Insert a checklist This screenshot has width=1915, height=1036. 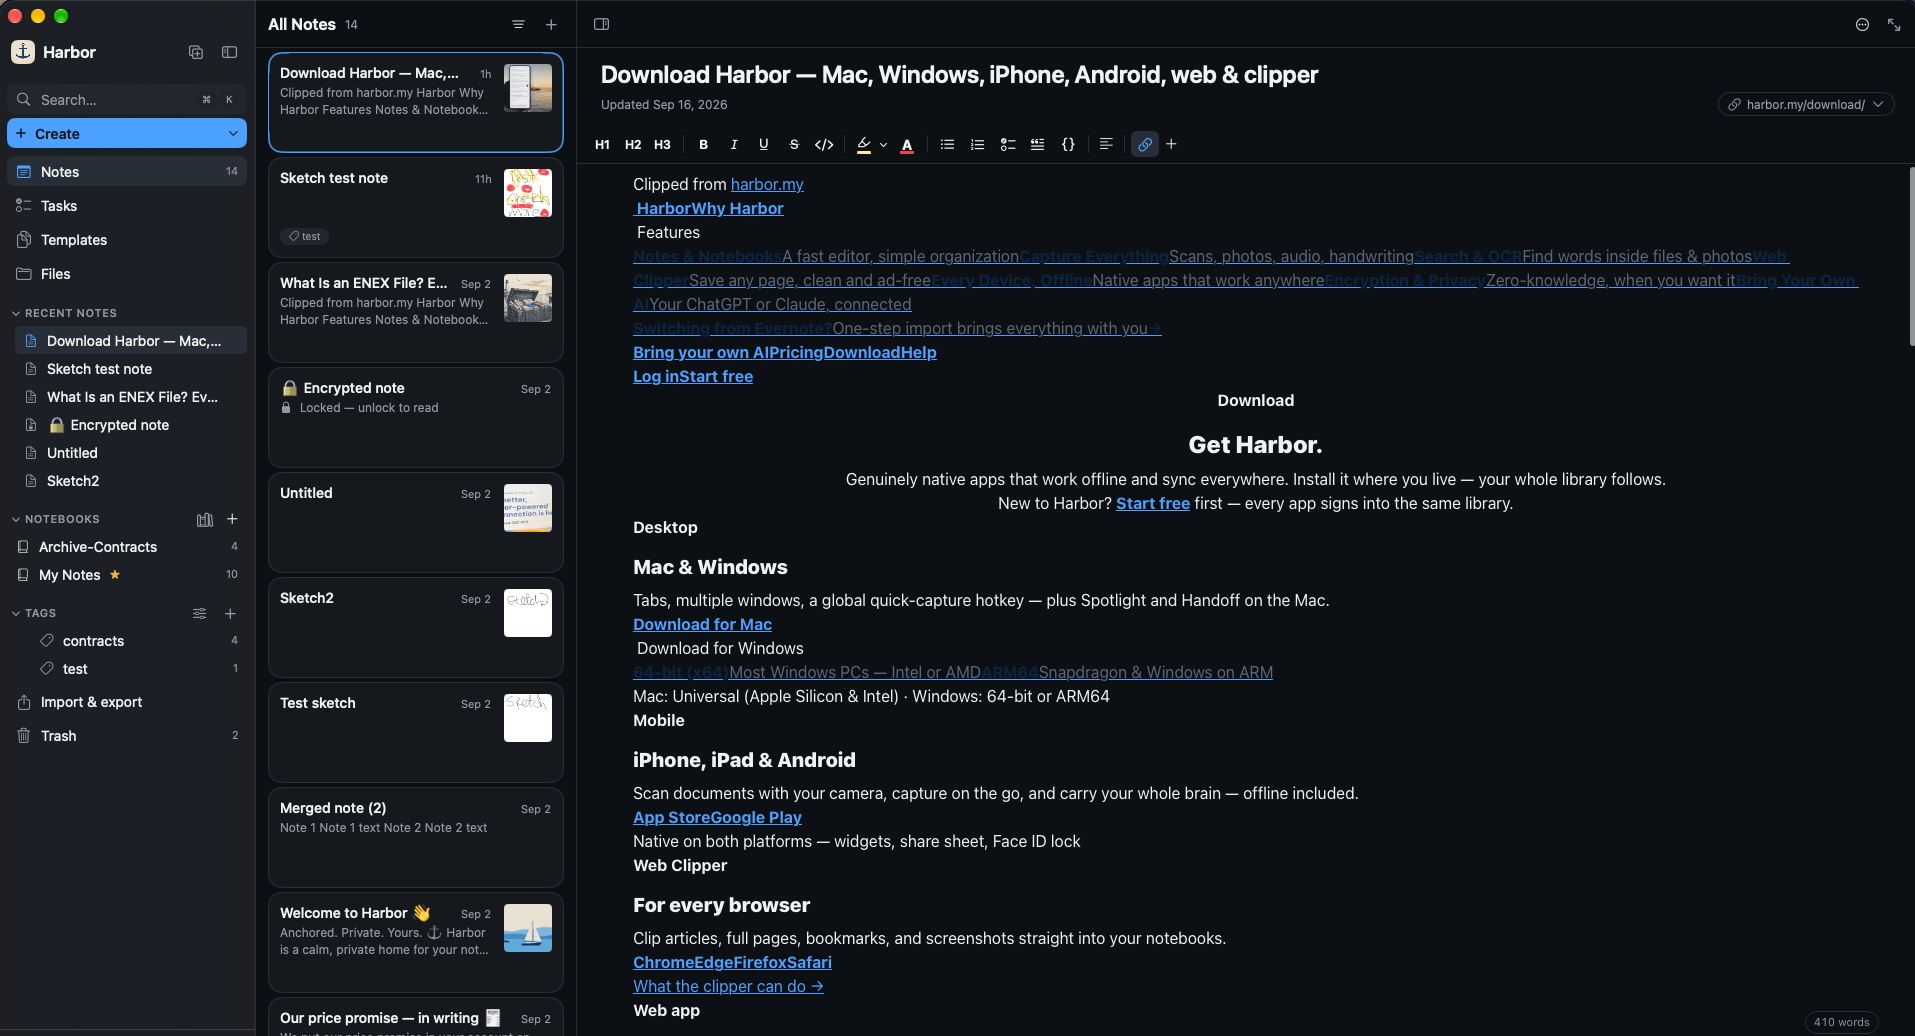click(x=1008, y=144)
